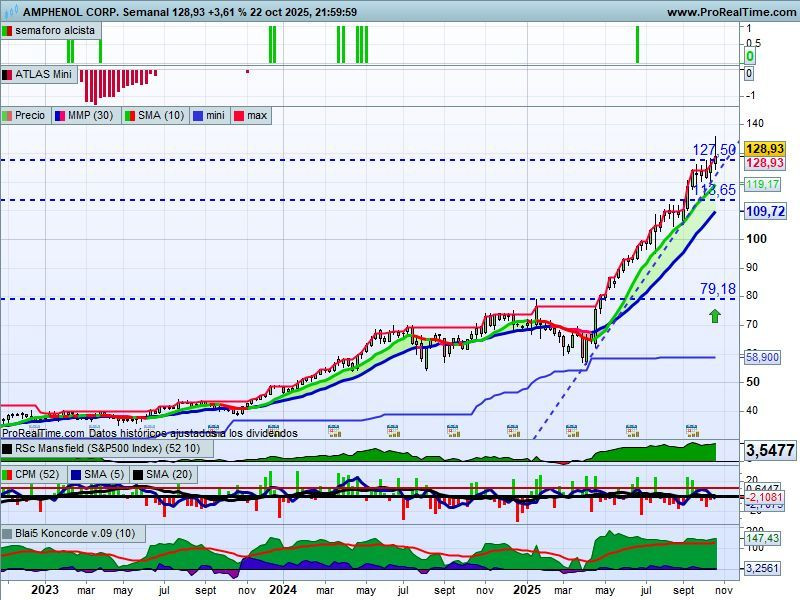Screen dimensions: 800x600
Task: Open the dividend calendar icon for June 2025
Action: pos(632,431)
